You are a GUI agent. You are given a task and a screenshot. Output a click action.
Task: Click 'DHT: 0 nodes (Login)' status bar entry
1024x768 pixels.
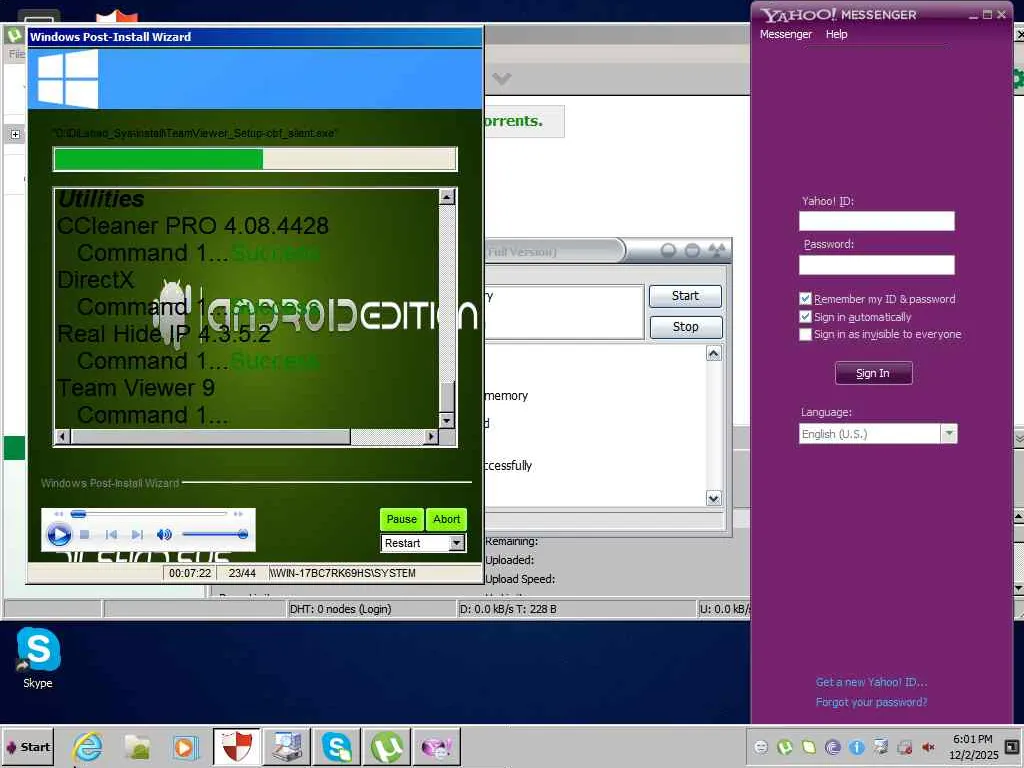pos(340,609)
